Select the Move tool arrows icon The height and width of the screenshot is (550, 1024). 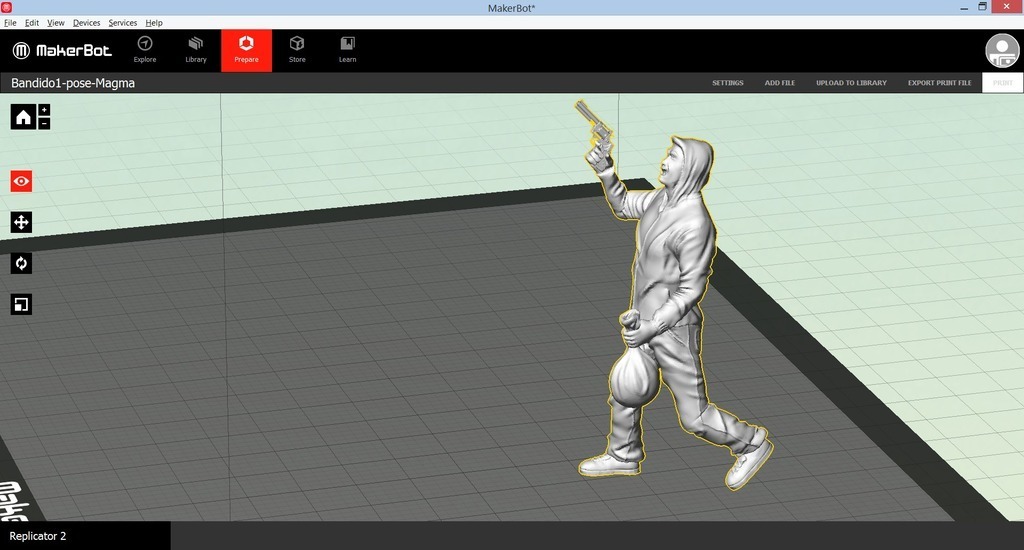pyautogui.click(x=21, y=222)
